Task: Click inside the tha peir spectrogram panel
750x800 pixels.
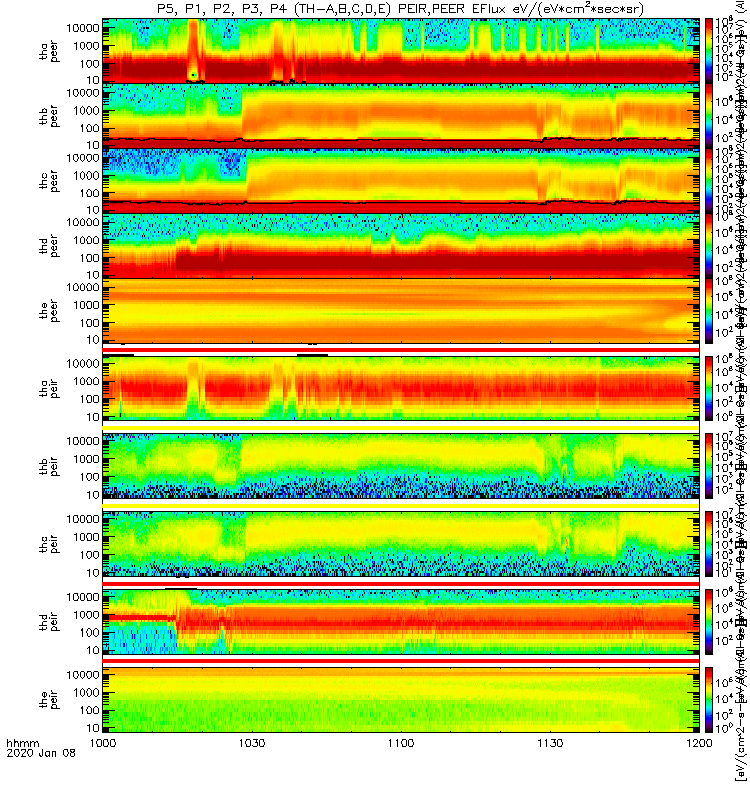Action: (x=401, y=388)
